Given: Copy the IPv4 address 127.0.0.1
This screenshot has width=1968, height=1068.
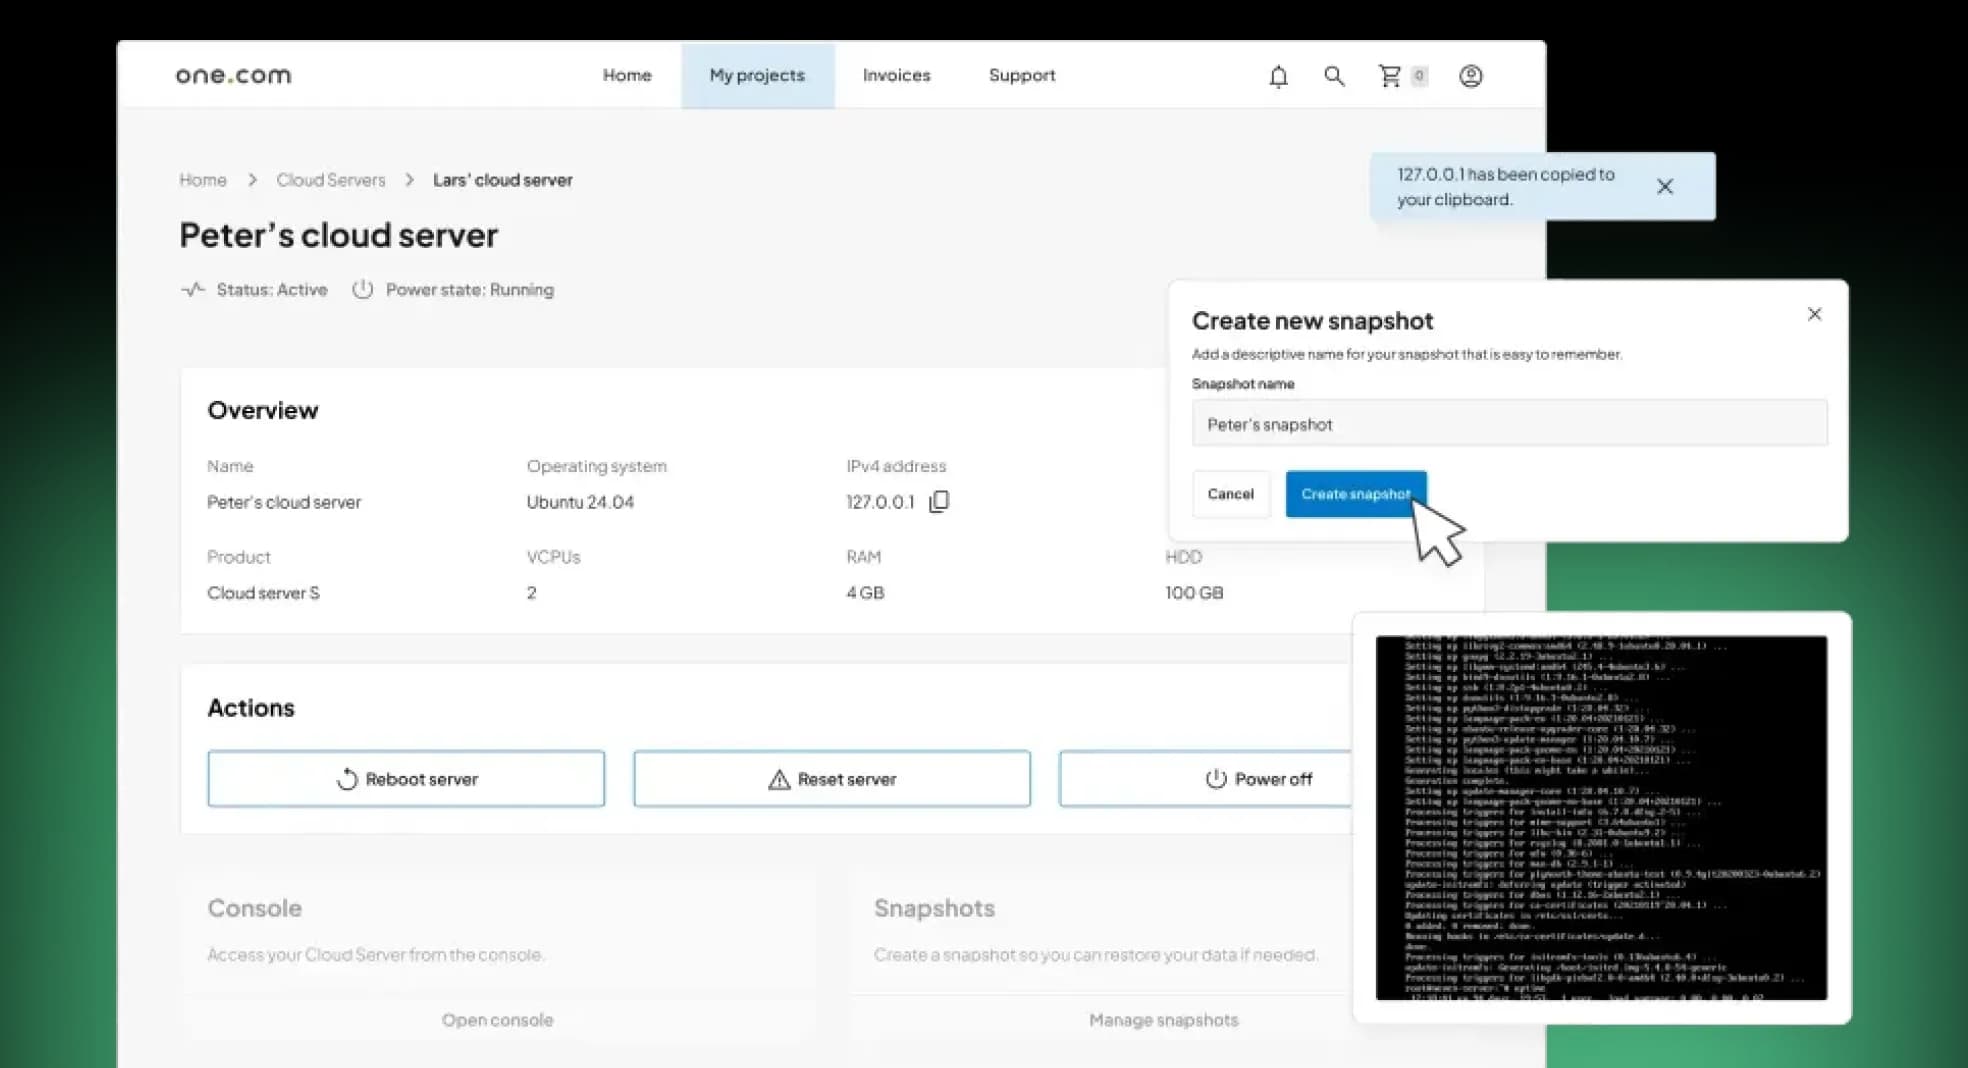Looking at the screenshot, I should pyautogui.click(x=939, y=501).
